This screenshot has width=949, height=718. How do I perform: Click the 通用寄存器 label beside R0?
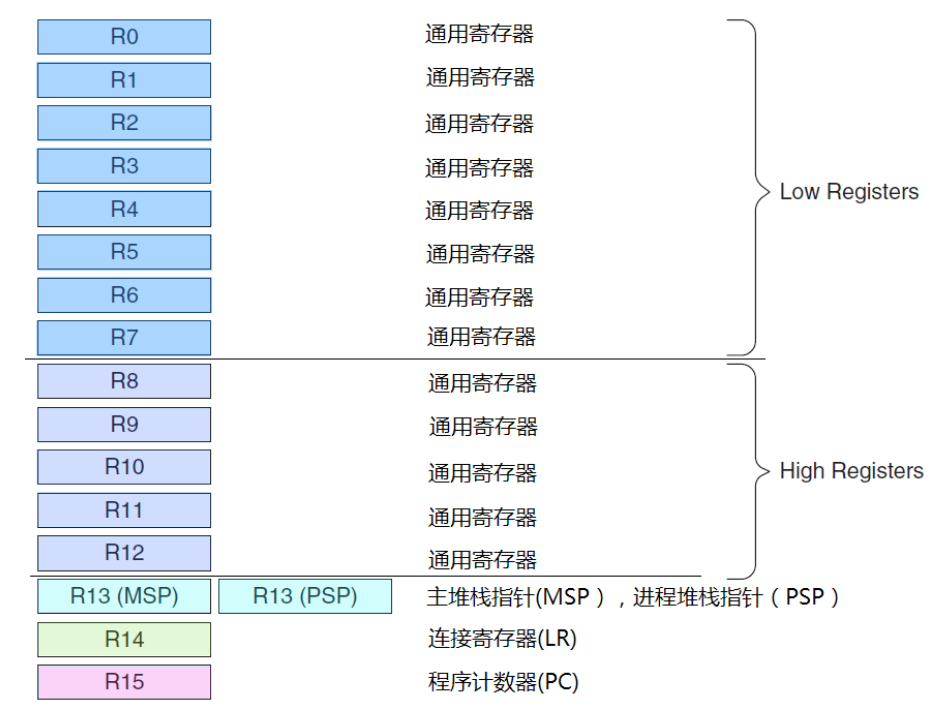pos(479,34)
